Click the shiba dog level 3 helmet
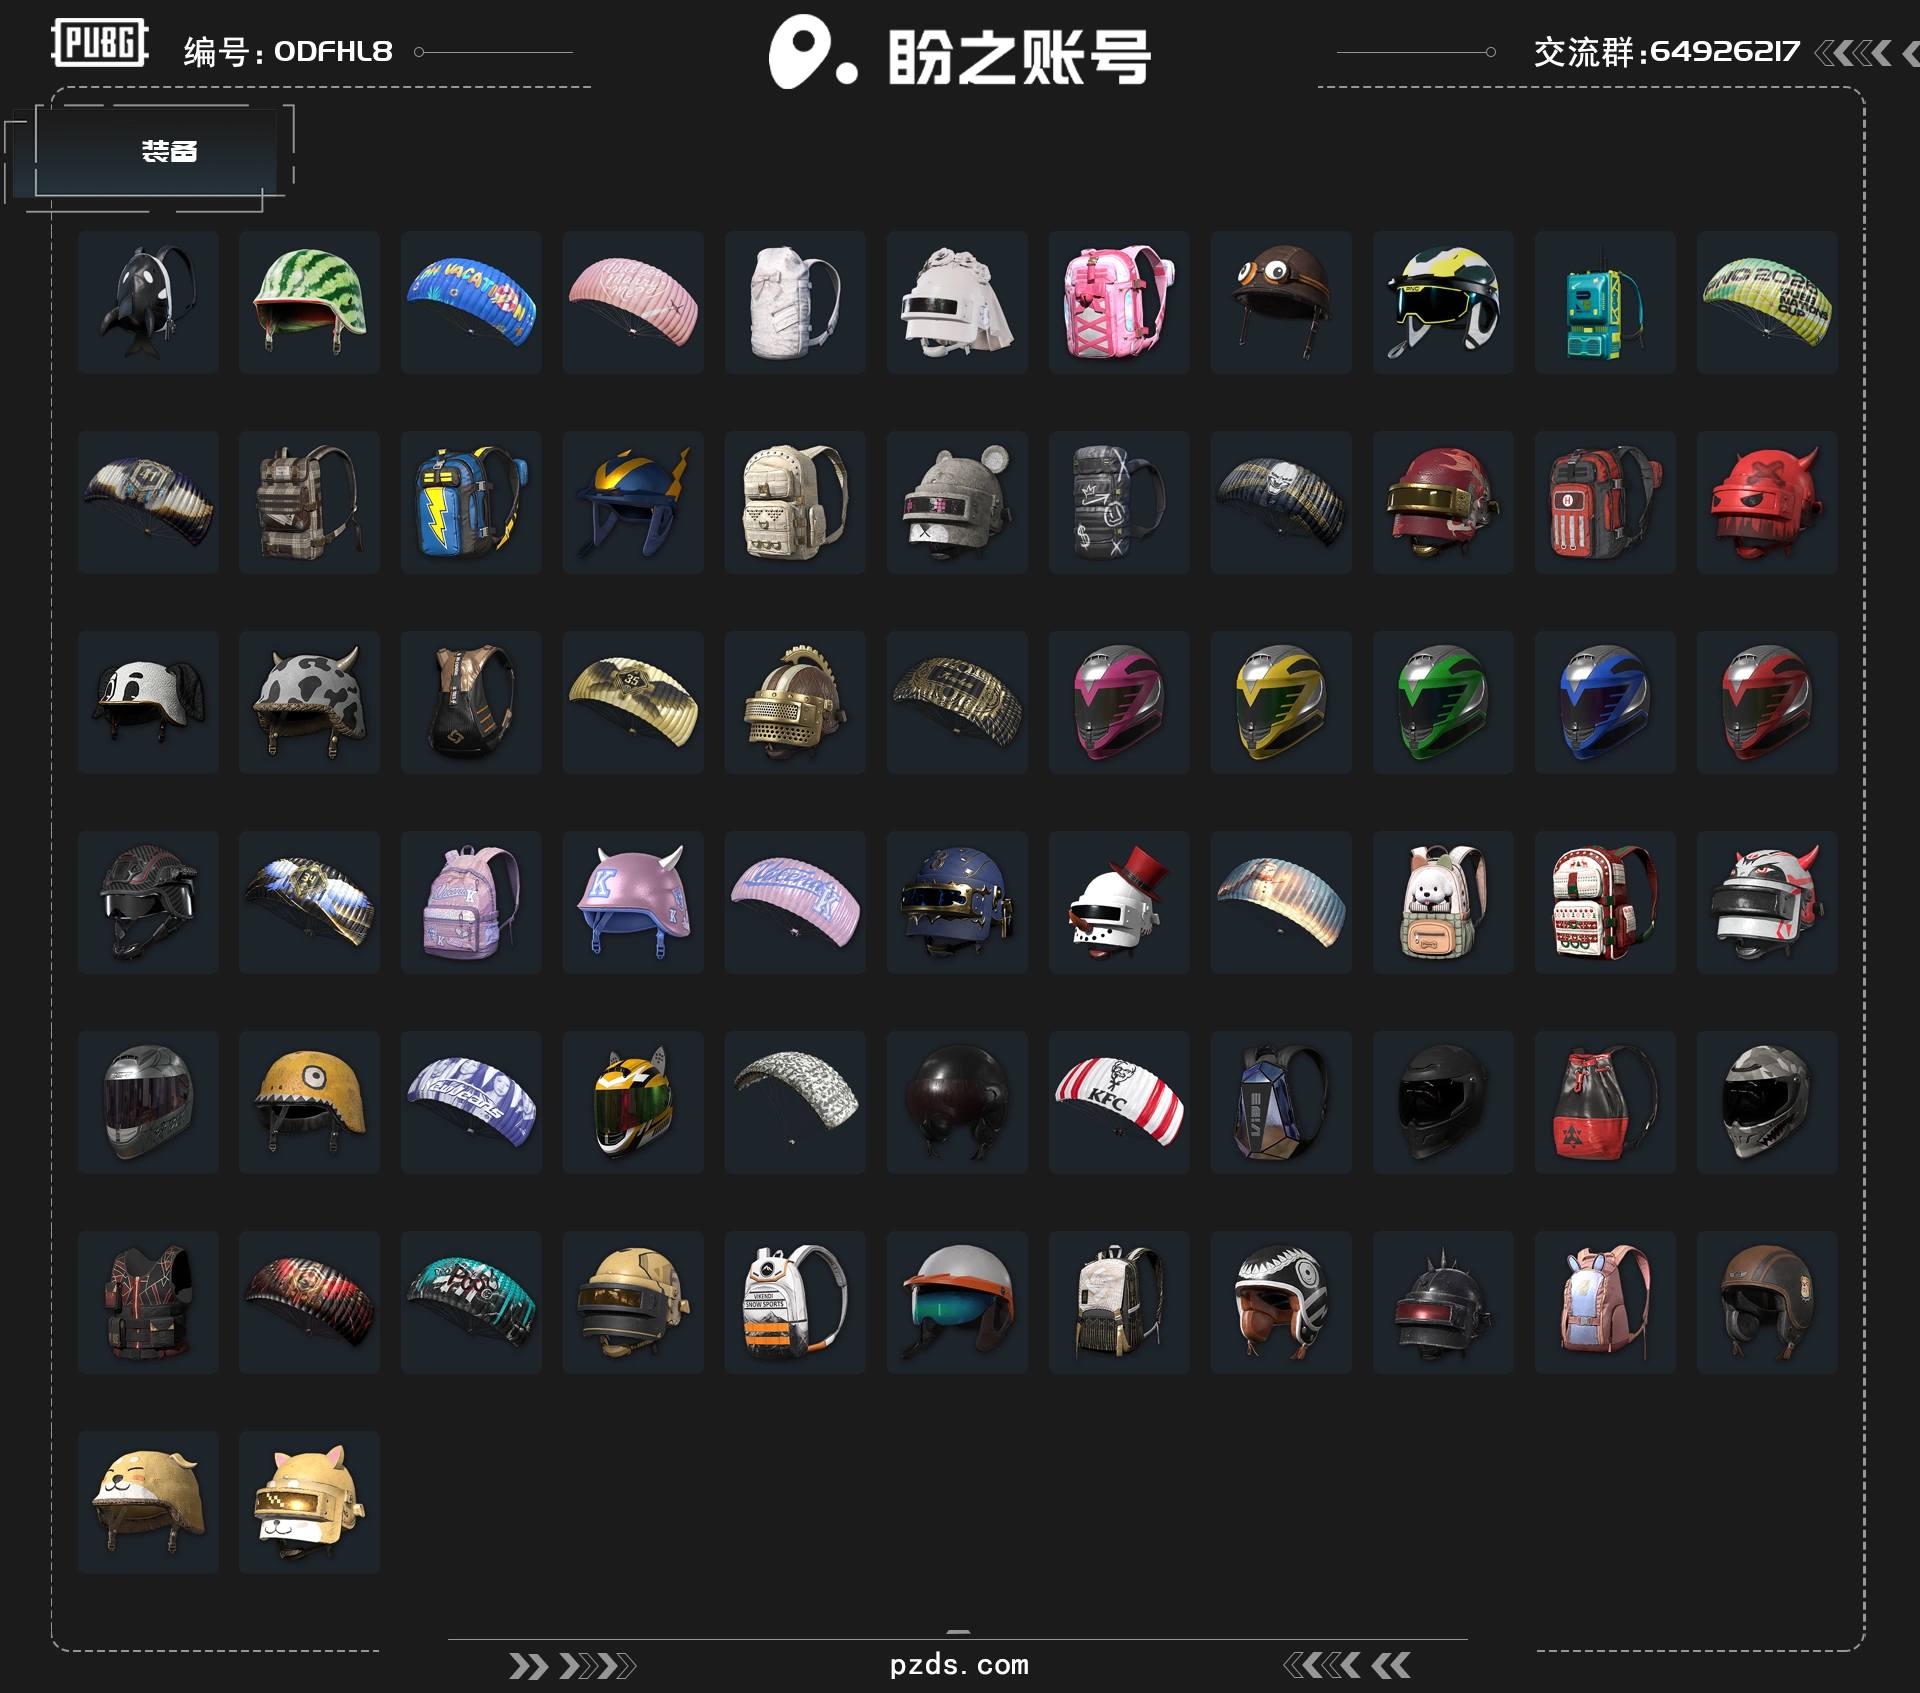The image size is (1920, 1693). pos(309,1502)
